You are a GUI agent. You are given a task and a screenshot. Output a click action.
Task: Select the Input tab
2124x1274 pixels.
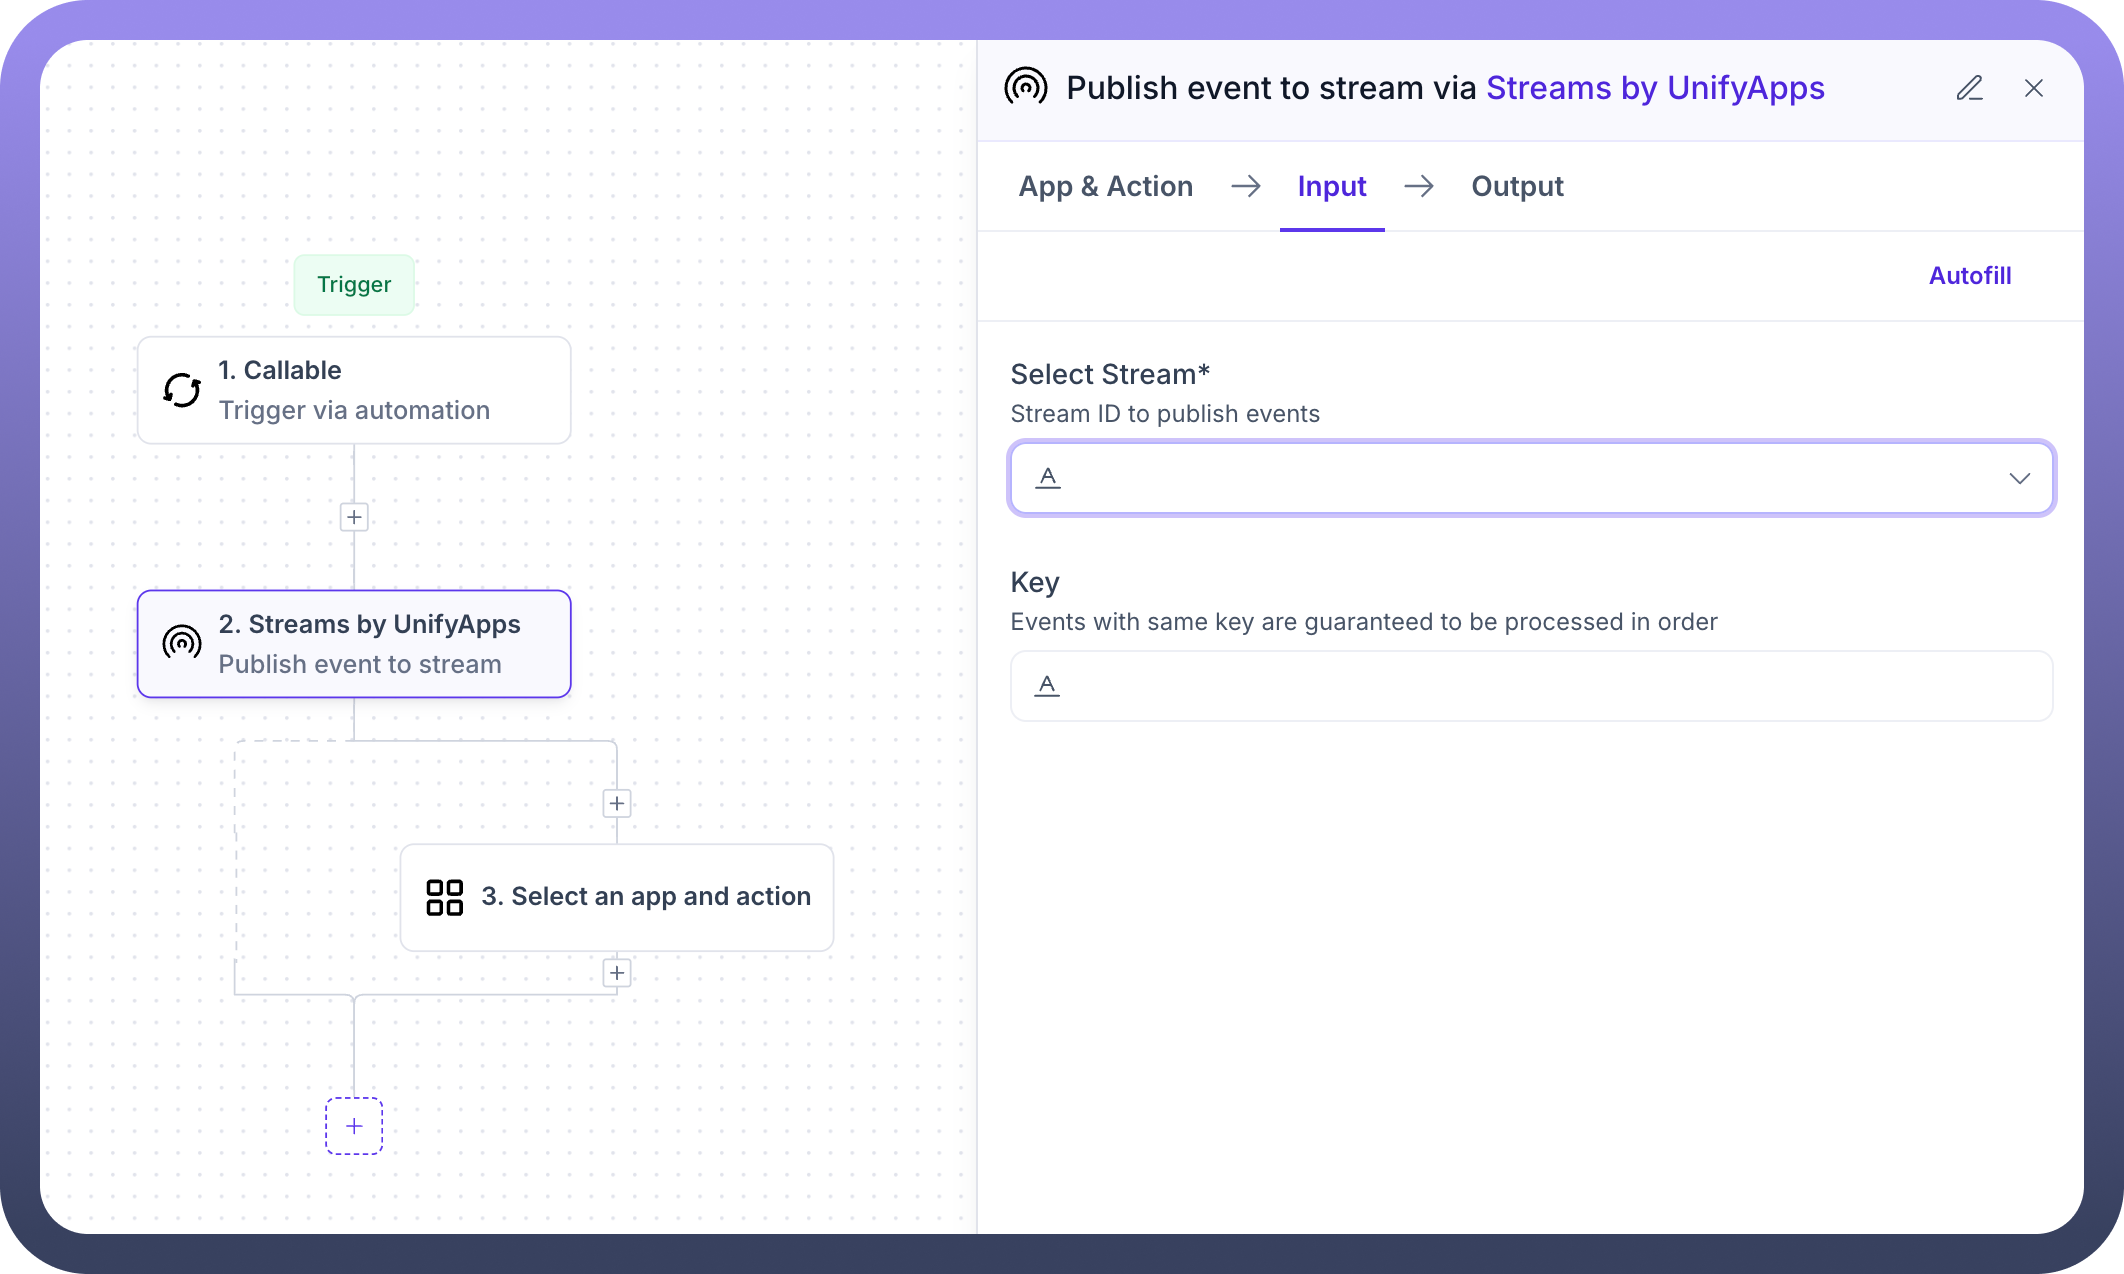click(1331, 187)
